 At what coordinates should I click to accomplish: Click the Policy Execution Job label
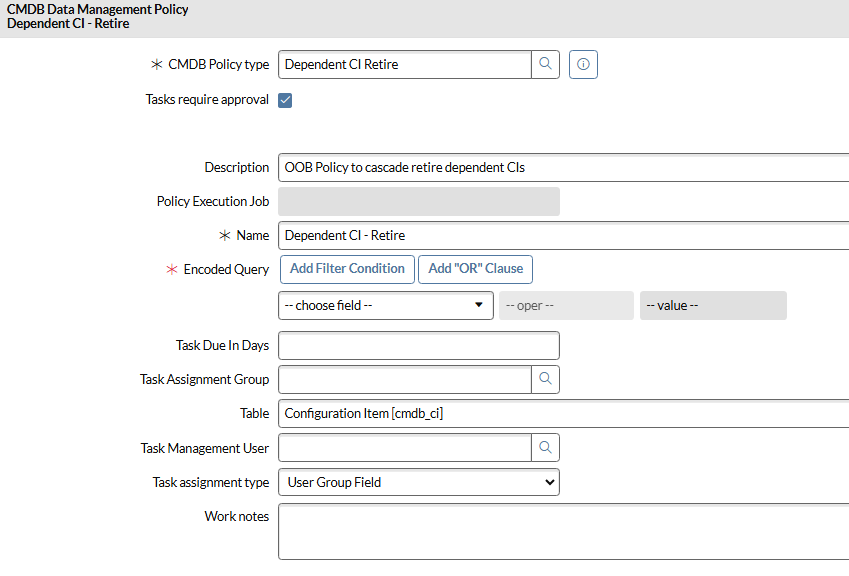pyautogui.click(x=213, y=201)
